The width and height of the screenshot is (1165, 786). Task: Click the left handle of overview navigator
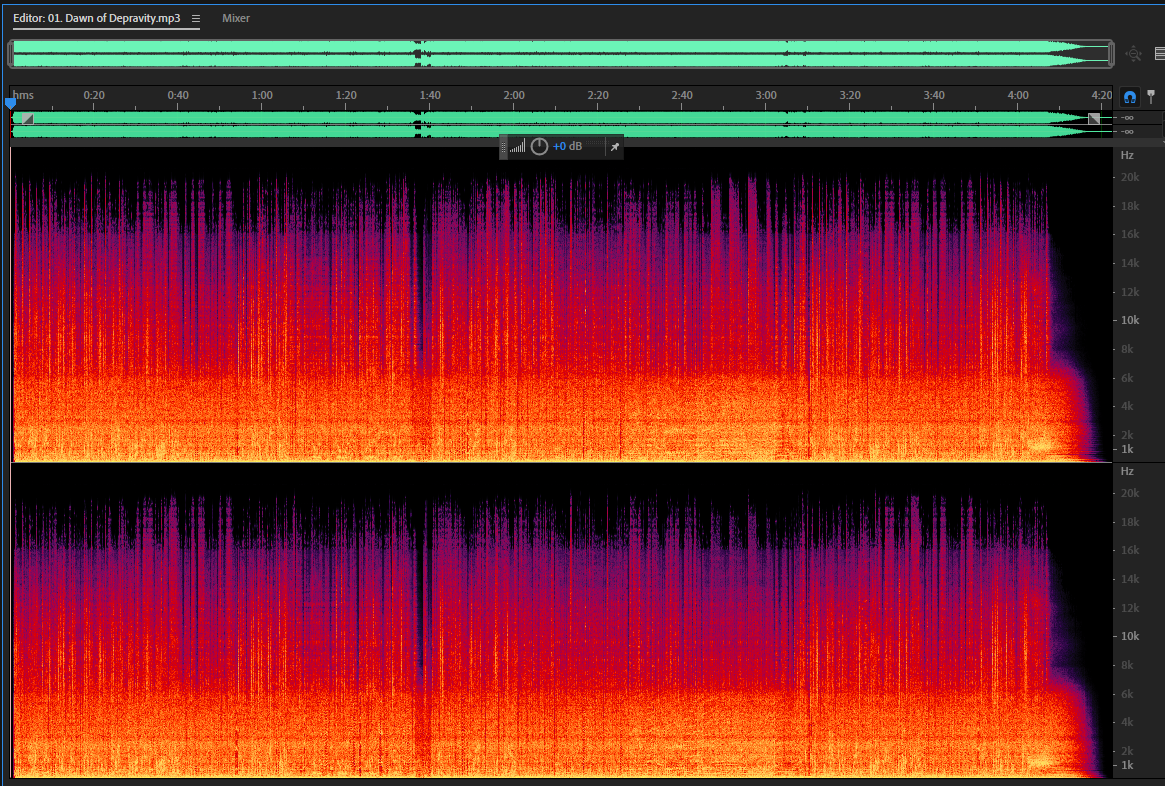point(11,53)
